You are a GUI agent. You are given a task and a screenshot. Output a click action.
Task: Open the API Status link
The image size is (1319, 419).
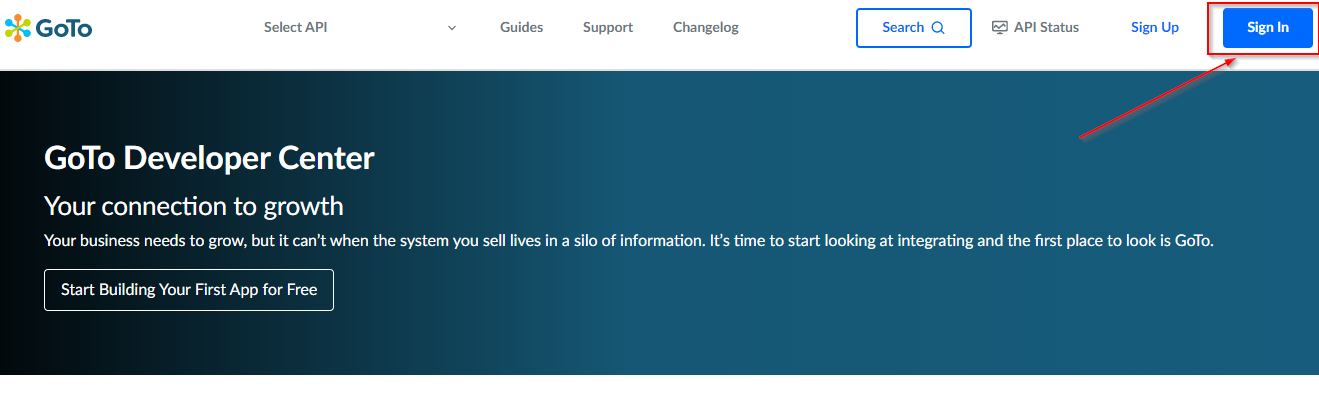(x=1046, y=28)
